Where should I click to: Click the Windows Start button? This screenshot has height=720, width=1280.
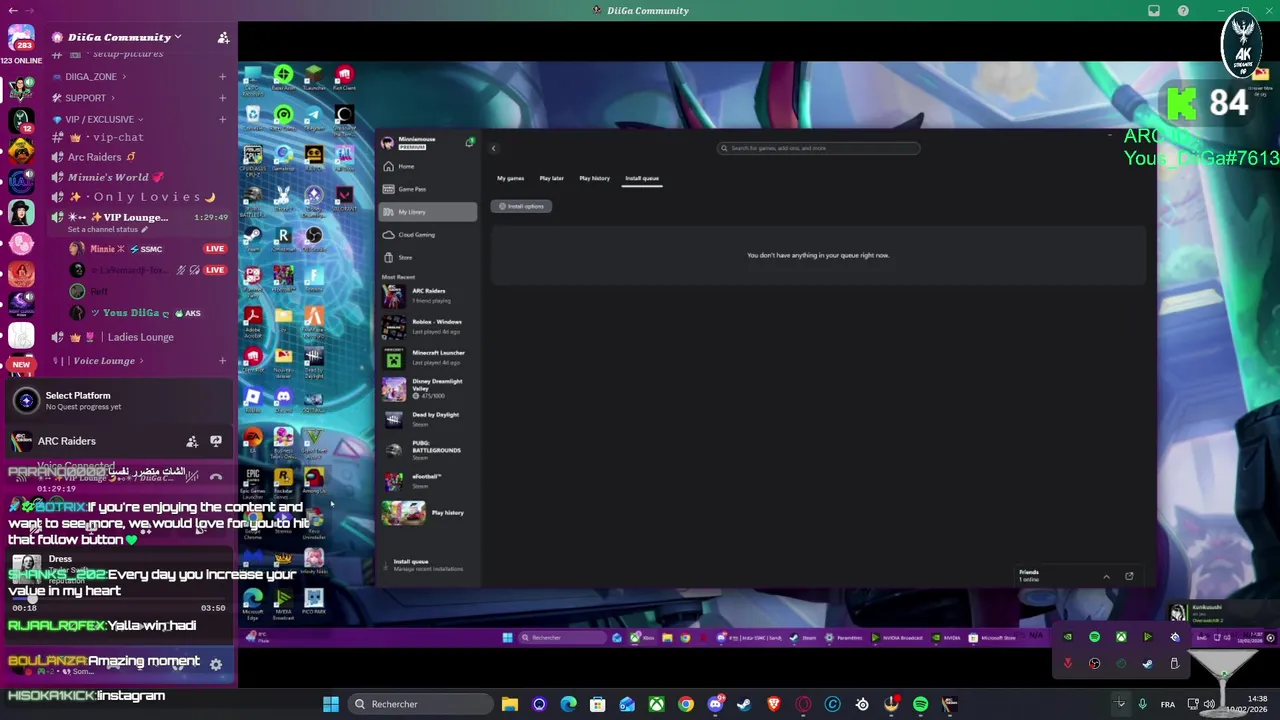pyautogui.click(x=331, y=704)
